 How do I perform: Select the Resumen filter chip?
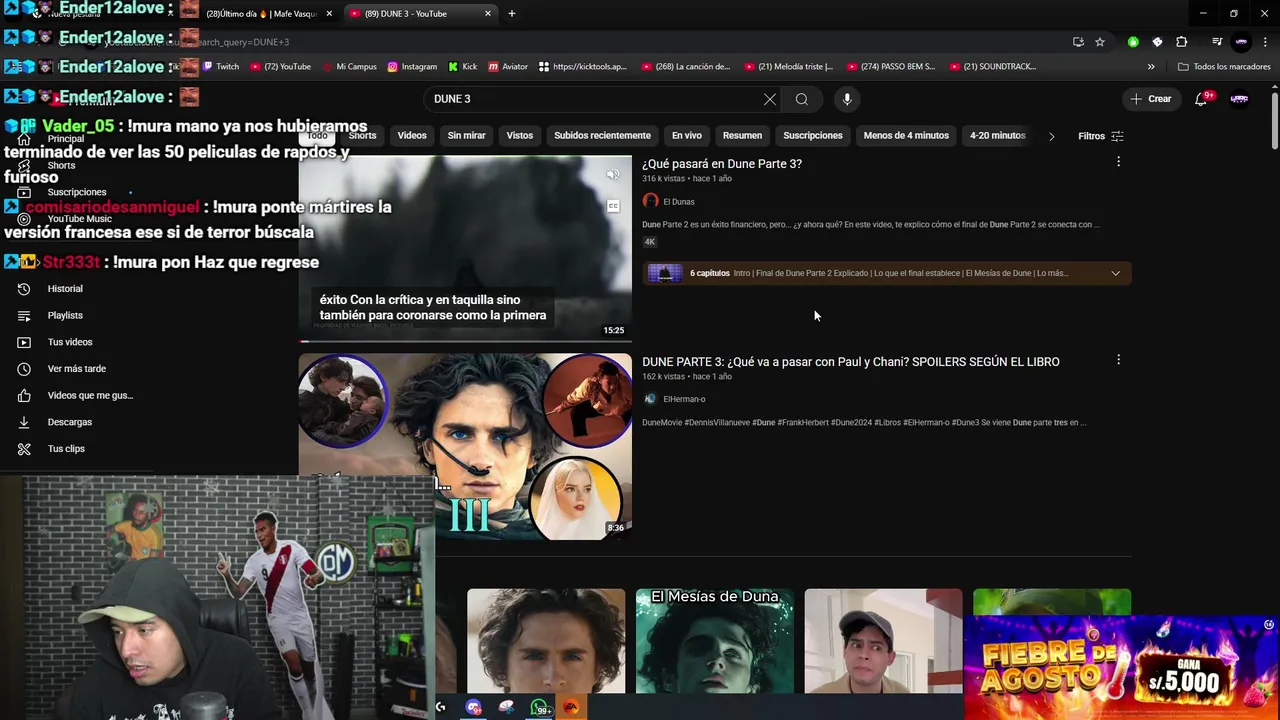pos(742,136)
